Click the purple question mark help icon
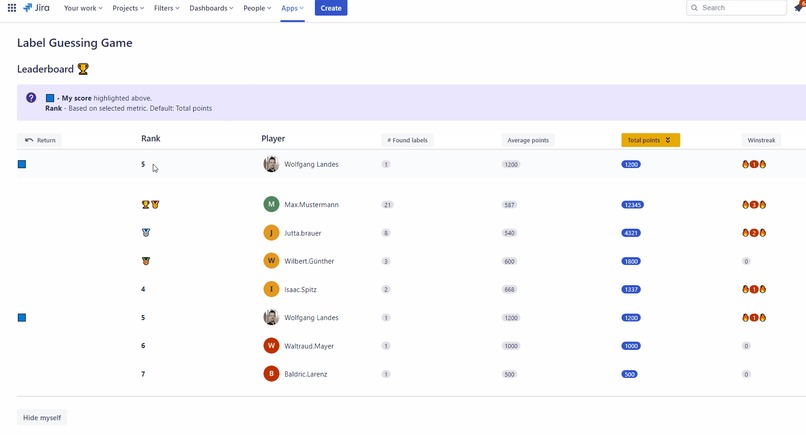The image size is (806, 439). 31,98
